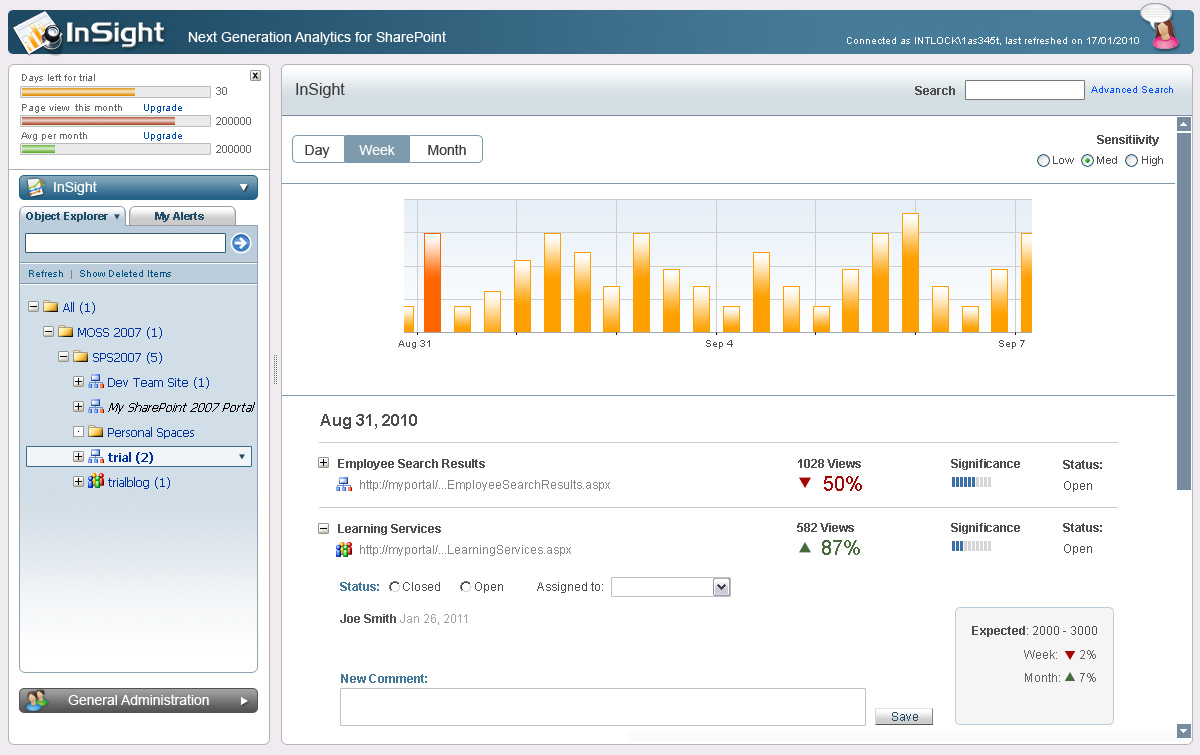Click the Page view this month progress bar
The image size is (1200, 755).
(116, 121)
